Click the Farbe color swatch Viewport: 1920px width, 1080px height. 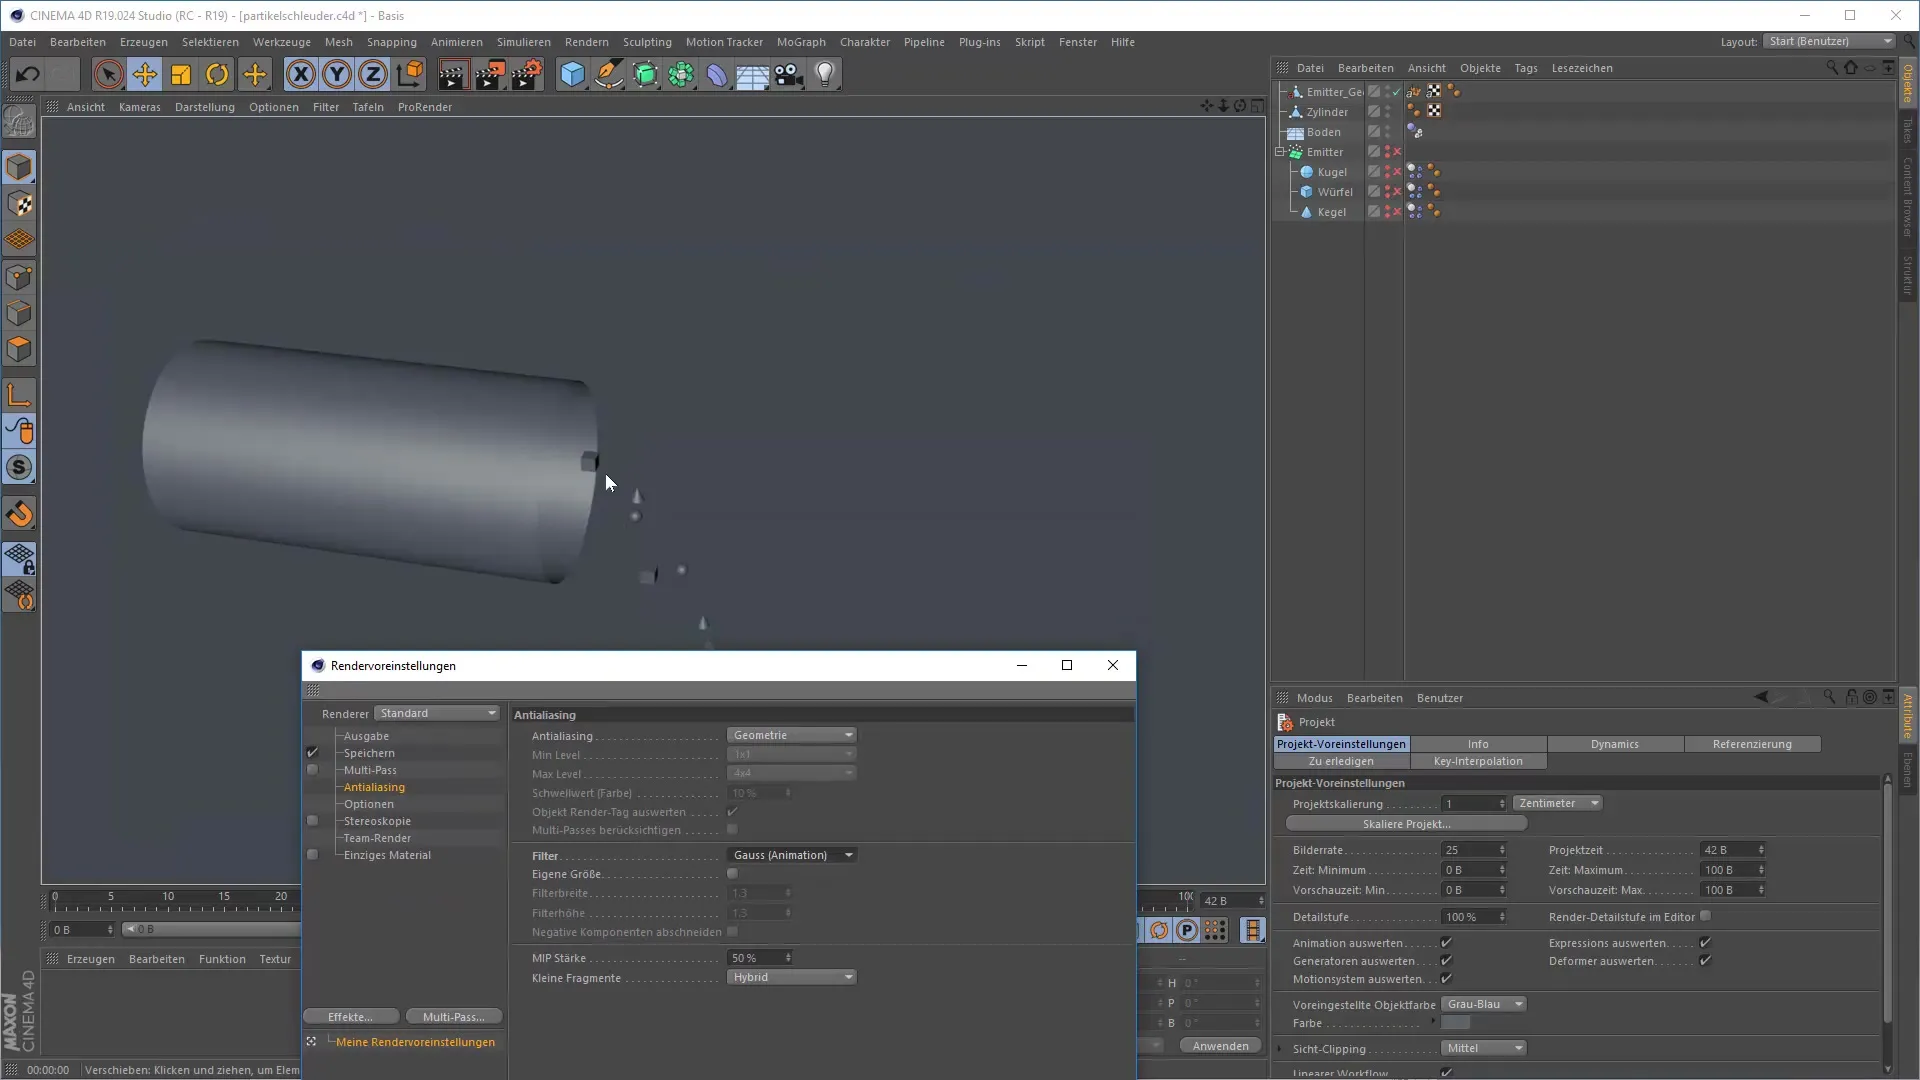coord(1456,1023)
